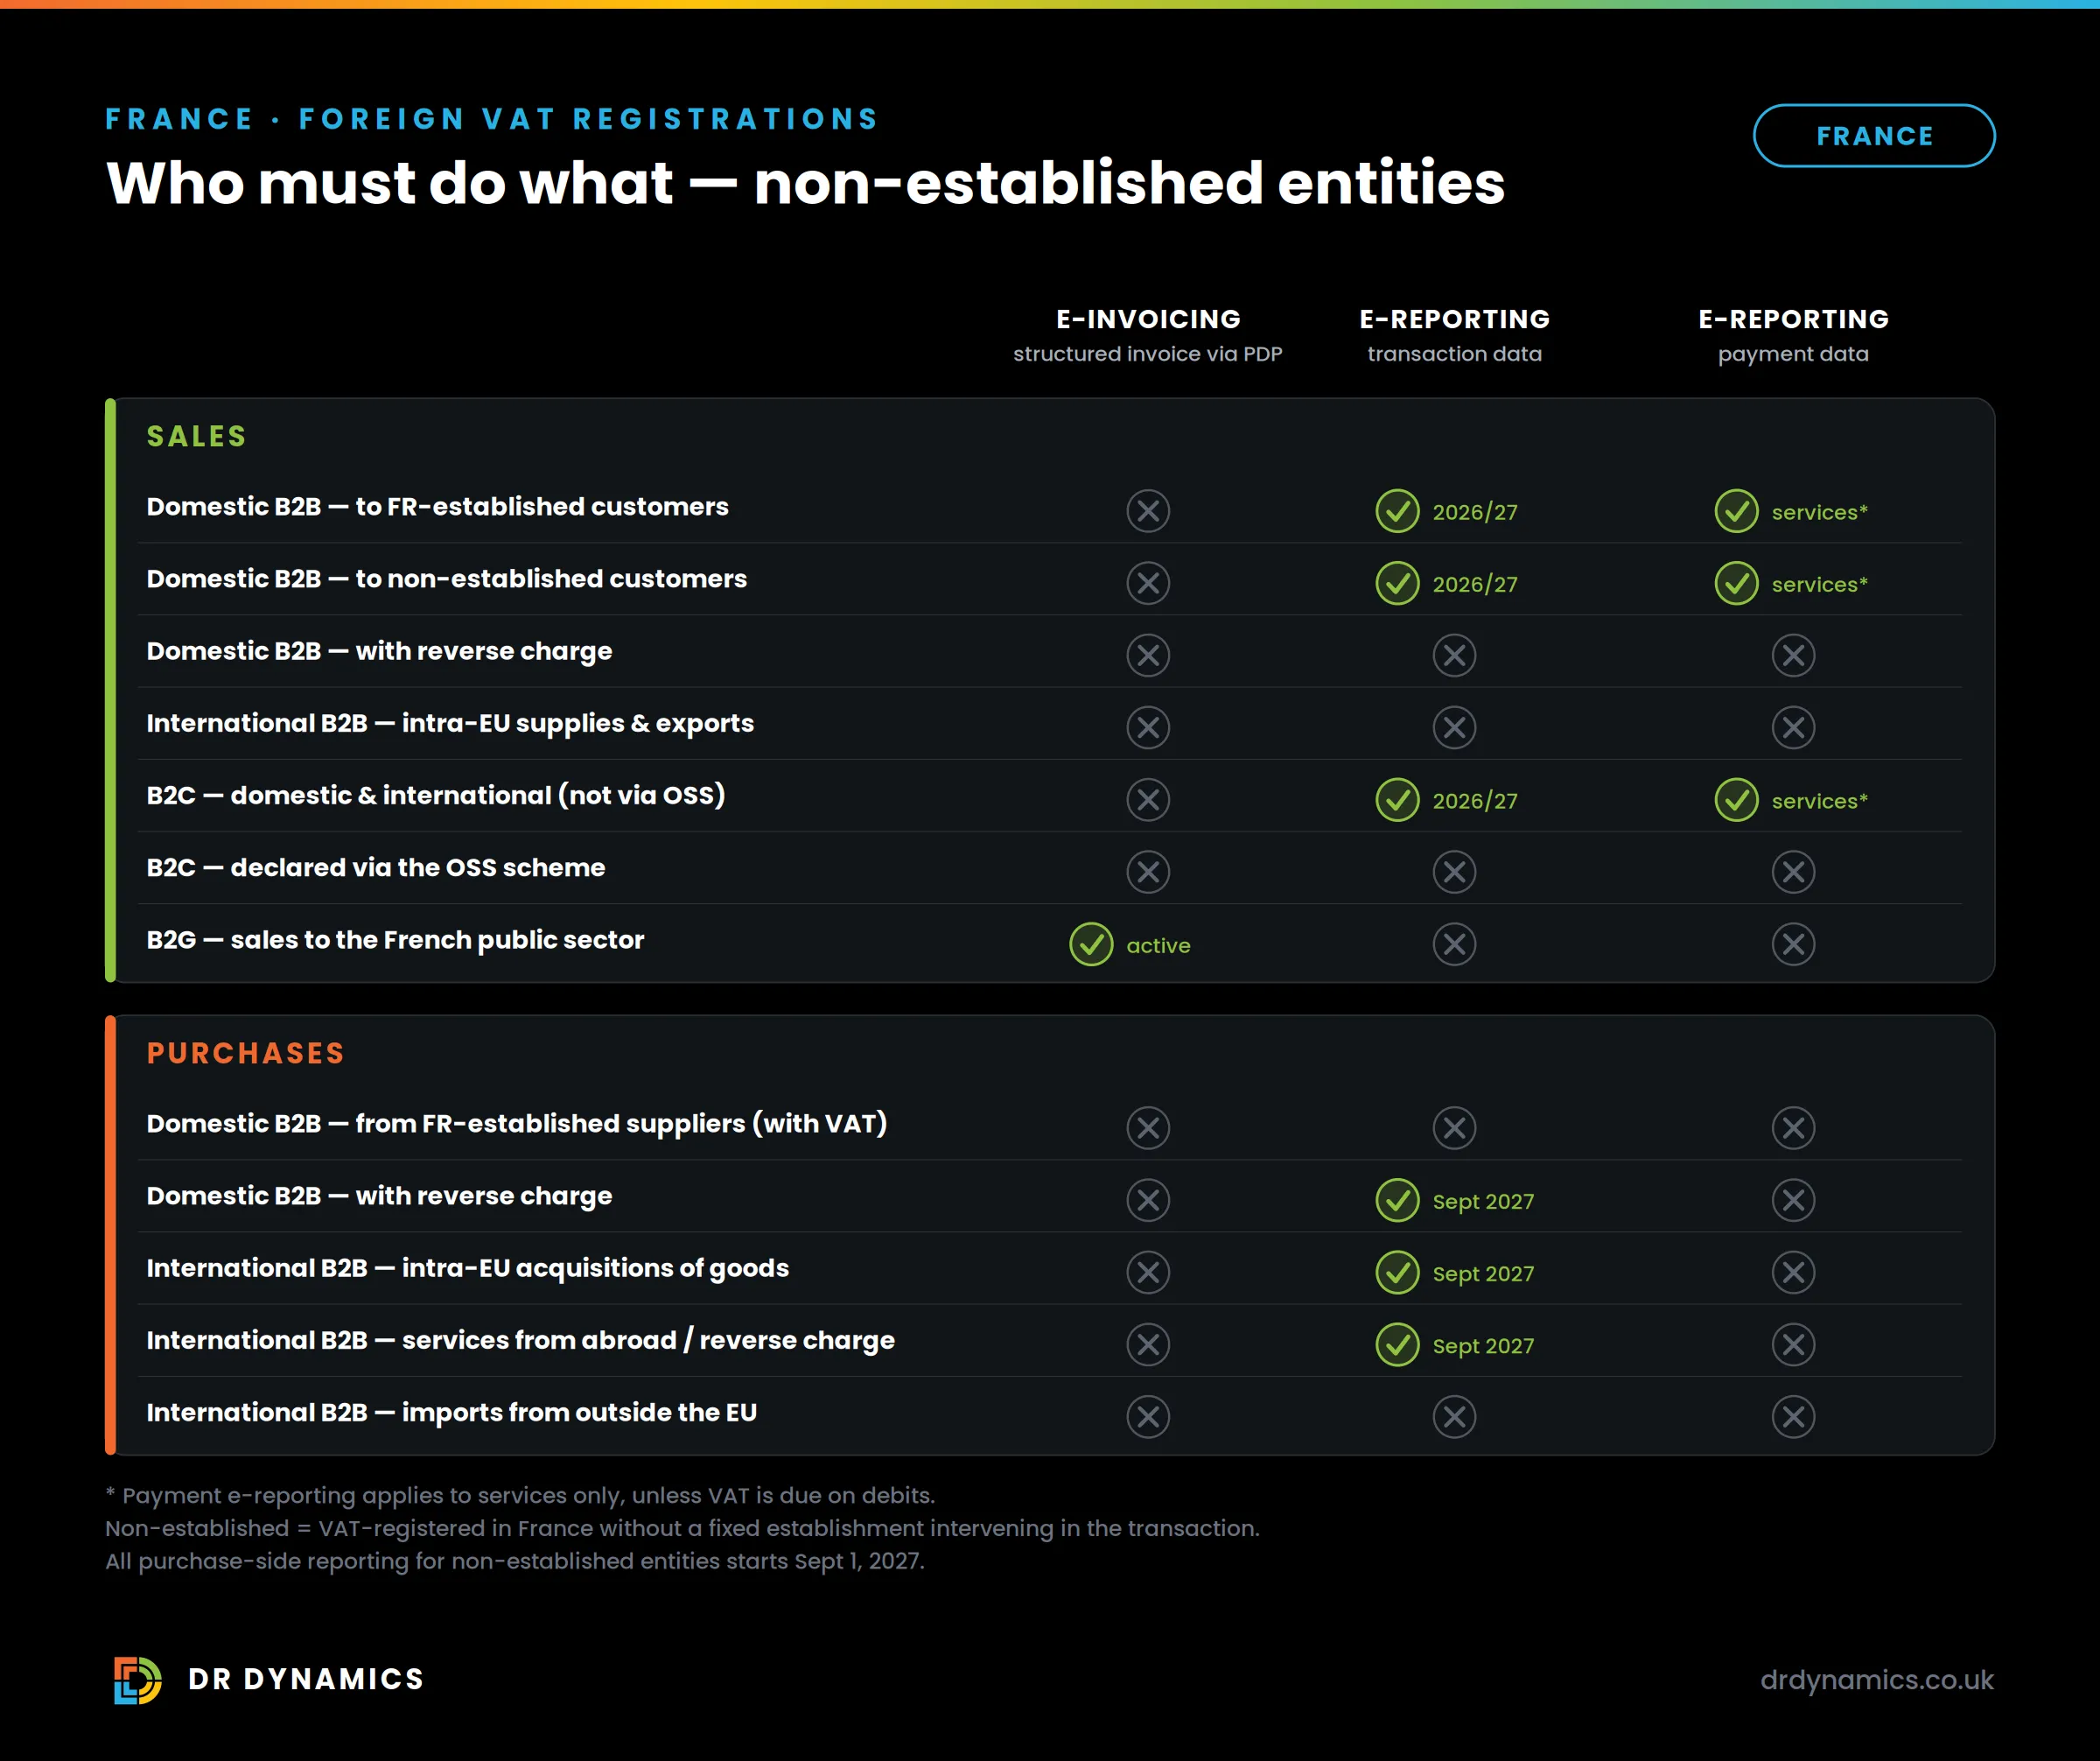The width and height of the screenshot is (2100, 1761).
Task: Click 'International B2B — services from abroad / reverse charge' label
Action: 520,1340
